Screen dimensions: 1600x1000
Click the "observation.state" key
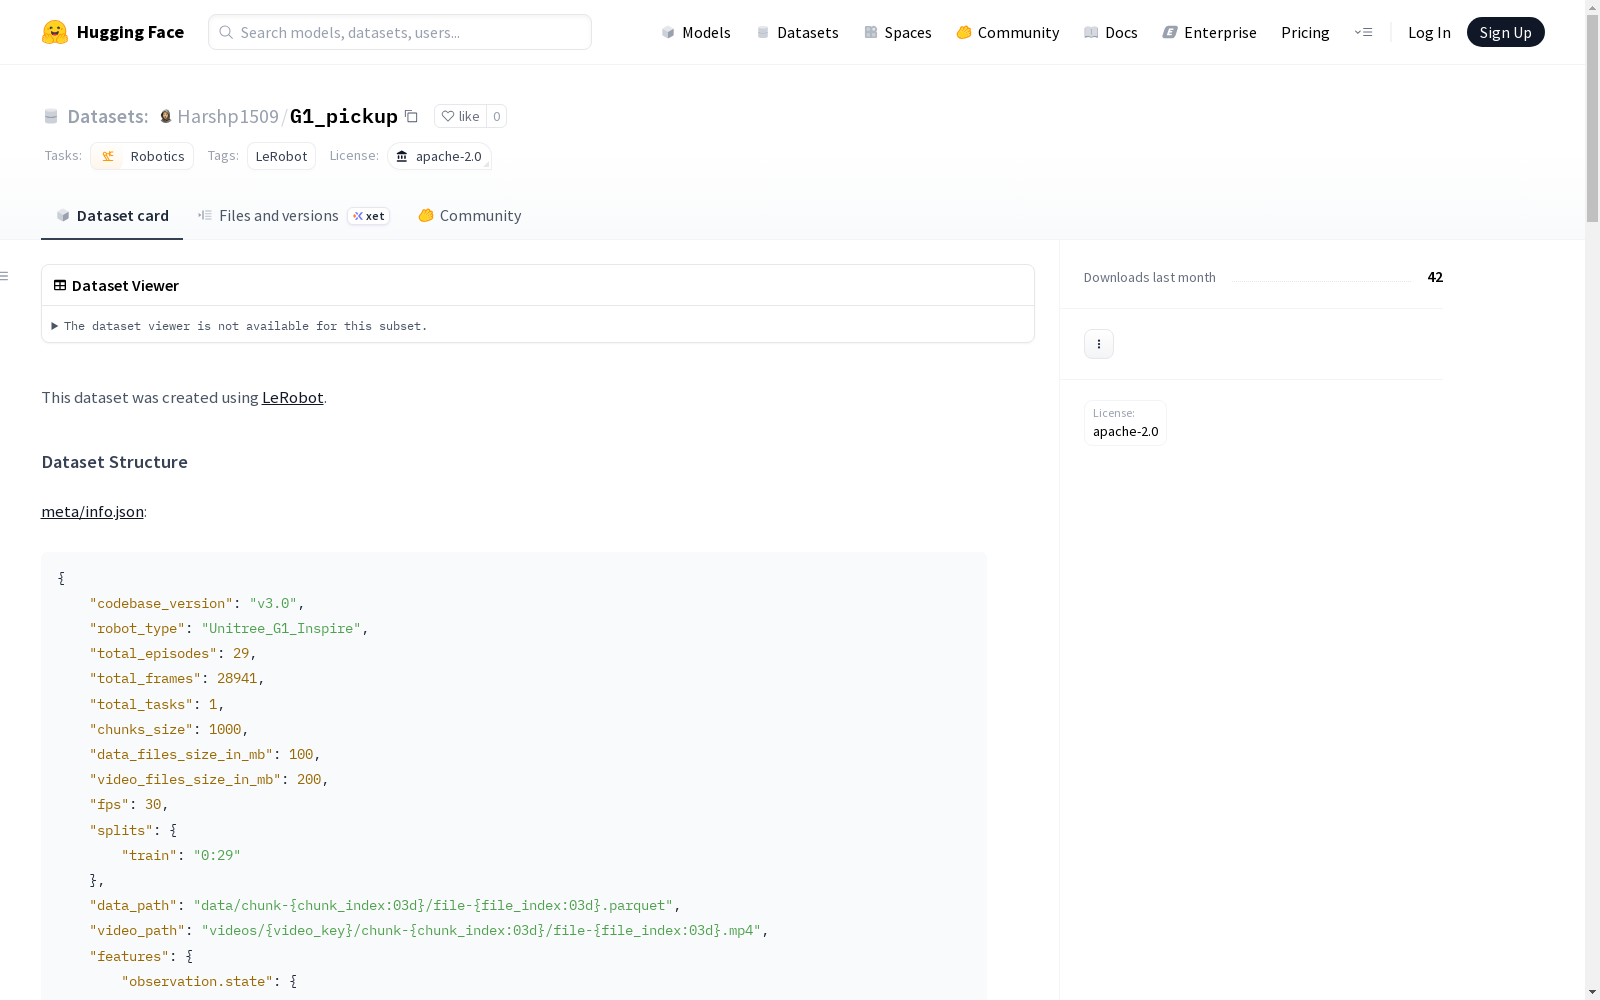[x=197, y=981]
